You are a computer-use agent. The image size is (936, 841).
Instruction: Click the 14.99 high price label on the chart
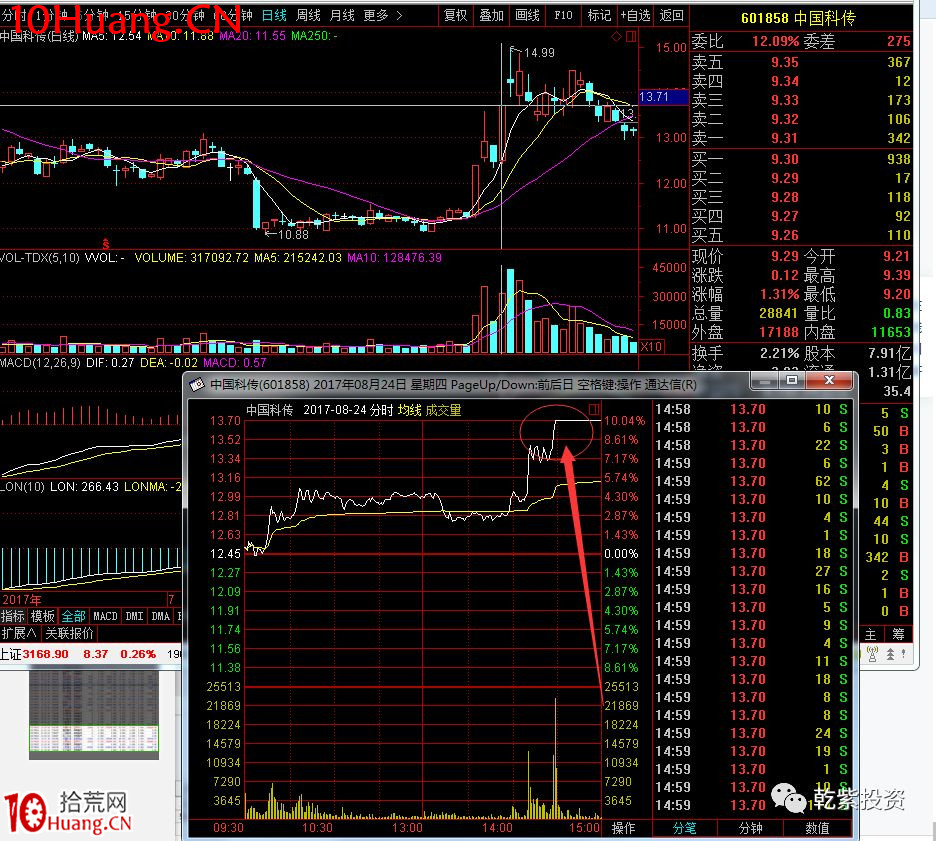539,53
